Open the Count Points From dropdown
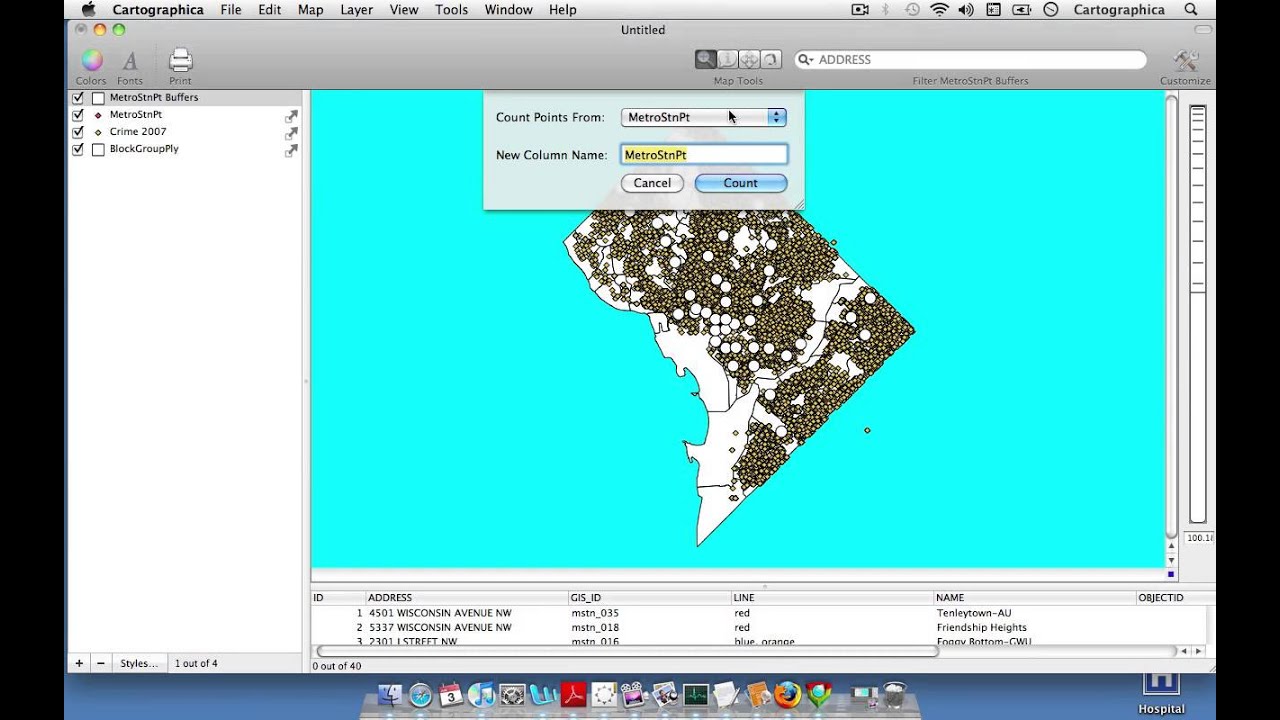The width and height of the screenshot is (1280, 720). point(704,117)
